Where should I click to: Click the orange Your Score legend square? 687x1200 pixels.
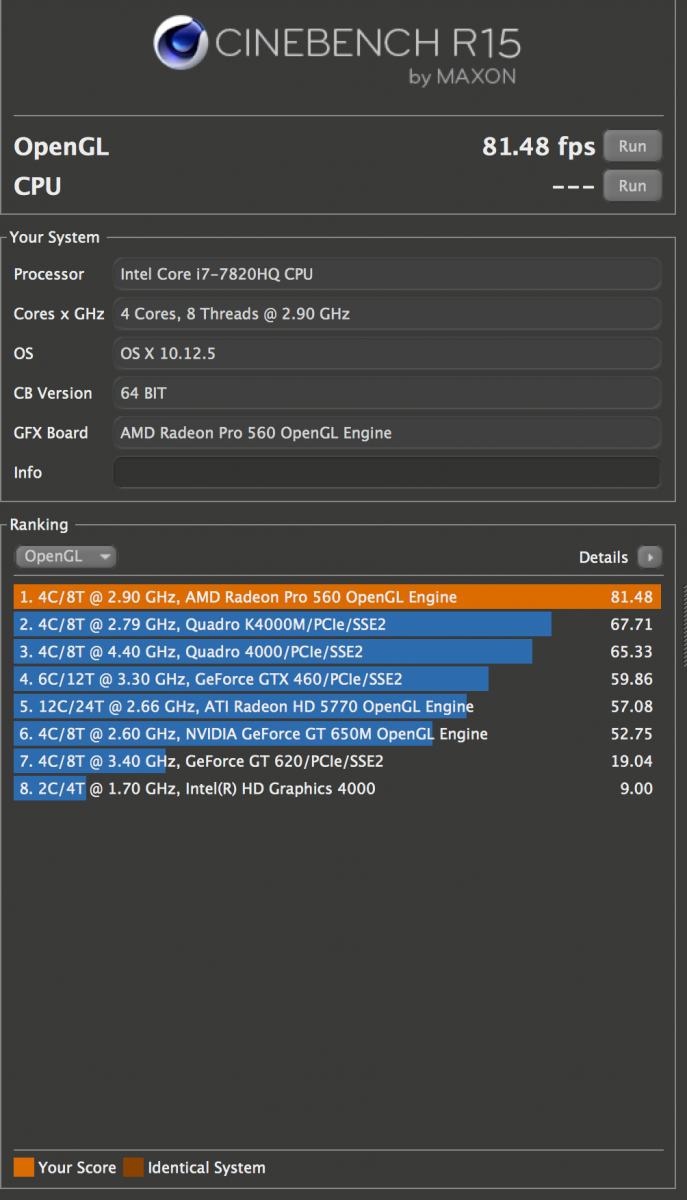coord(22,1167)
